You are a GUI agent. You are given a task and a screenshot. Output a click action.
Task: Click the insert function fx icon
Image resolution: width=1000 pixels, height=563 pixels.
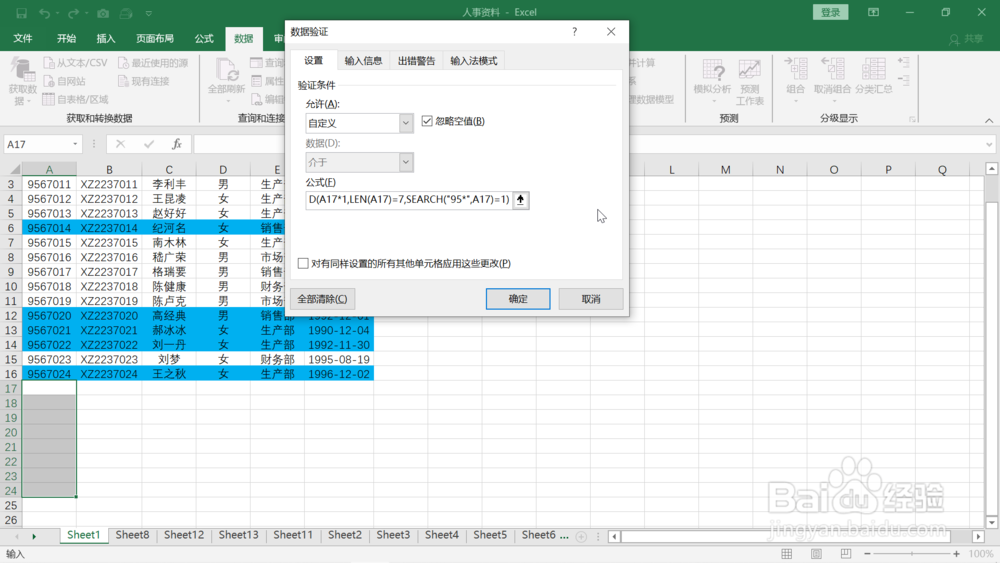click(177, 144)
